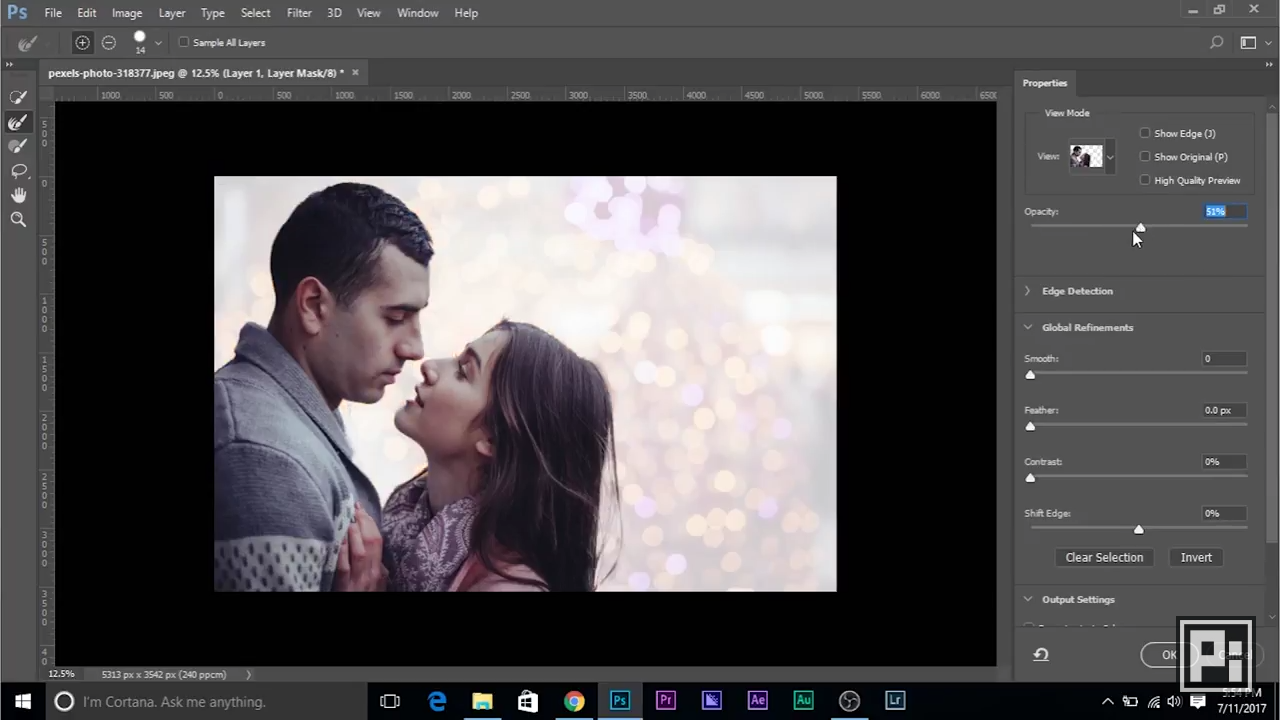Select the Hand tool

coord(18,195)
